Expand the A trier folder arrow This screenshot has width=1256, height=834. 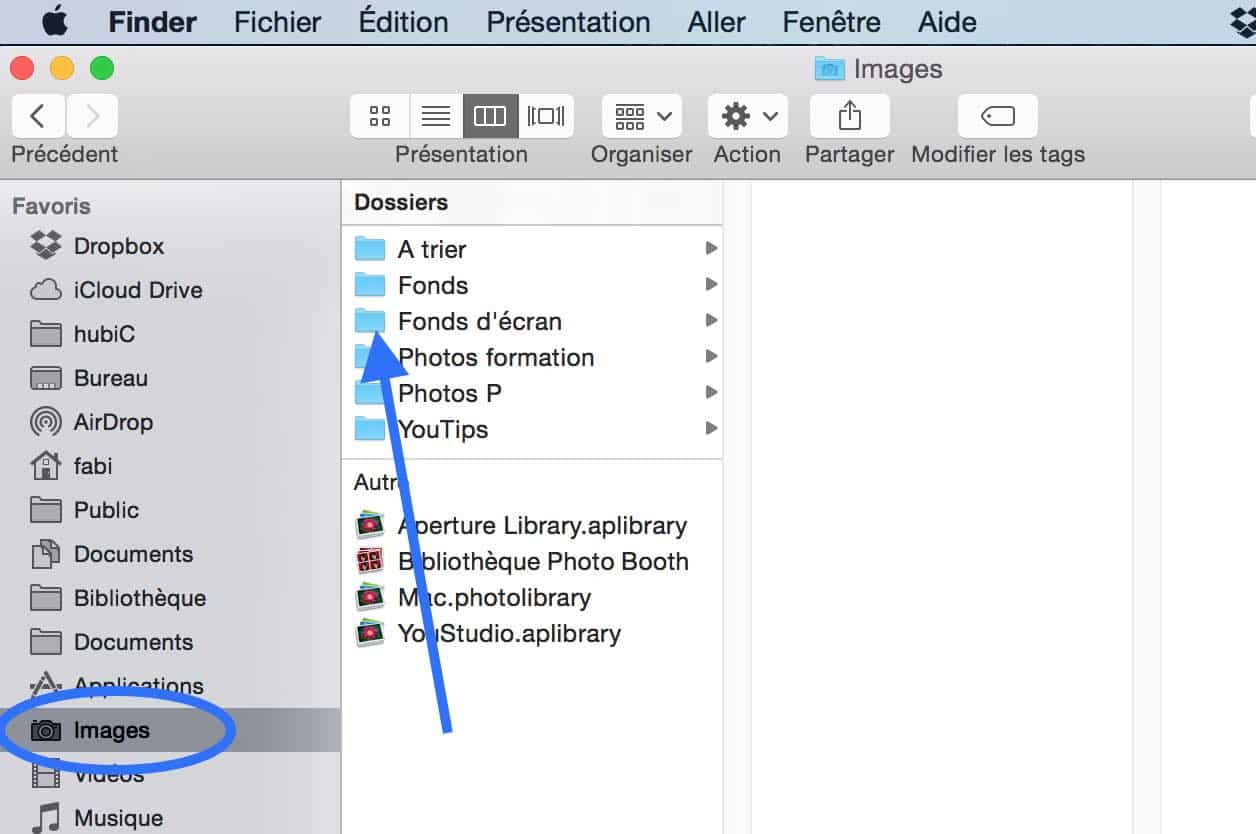[711, 248]
